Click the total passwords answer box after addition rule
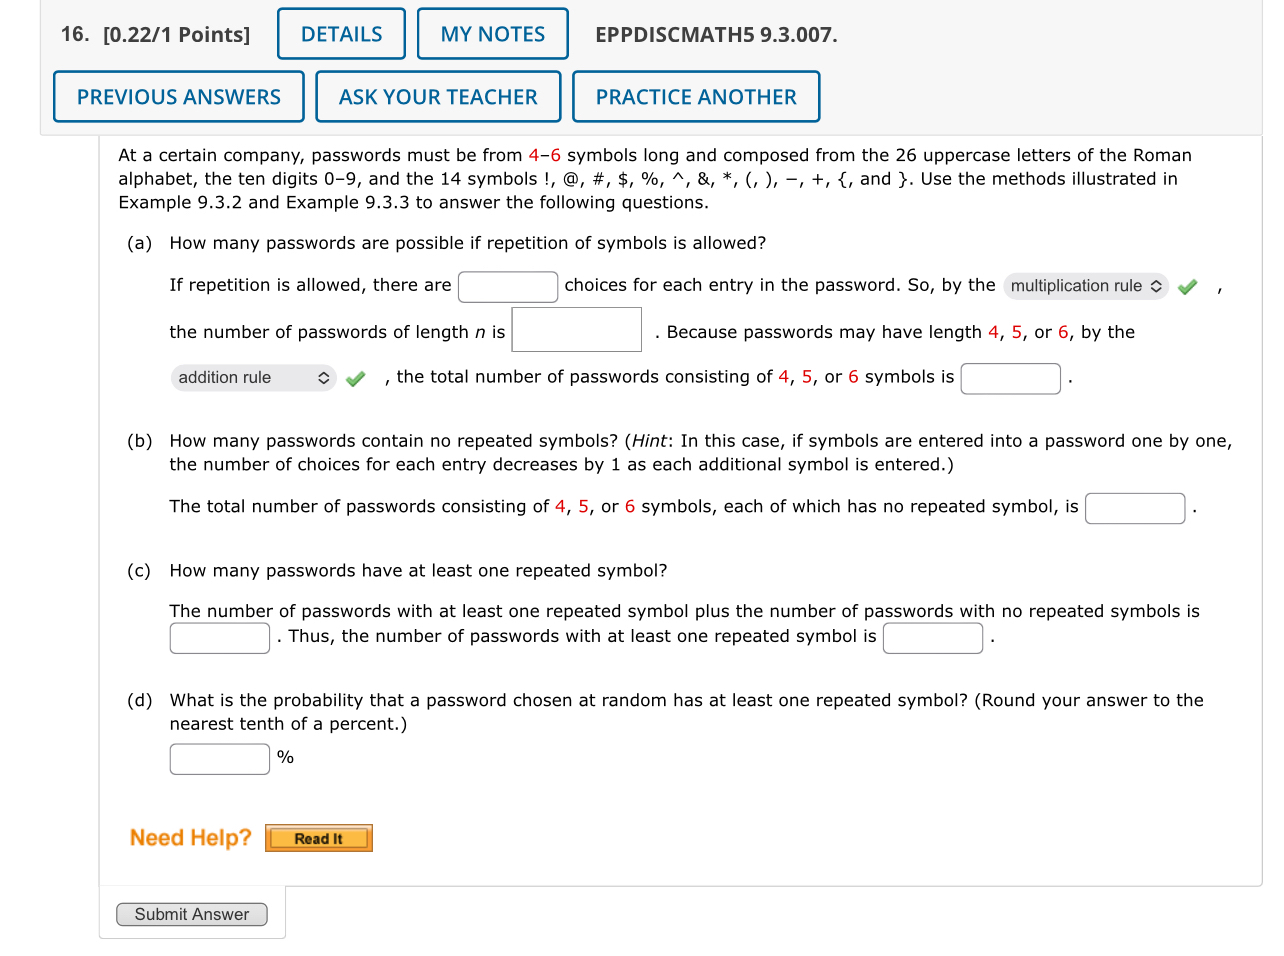 (1010, 378)
